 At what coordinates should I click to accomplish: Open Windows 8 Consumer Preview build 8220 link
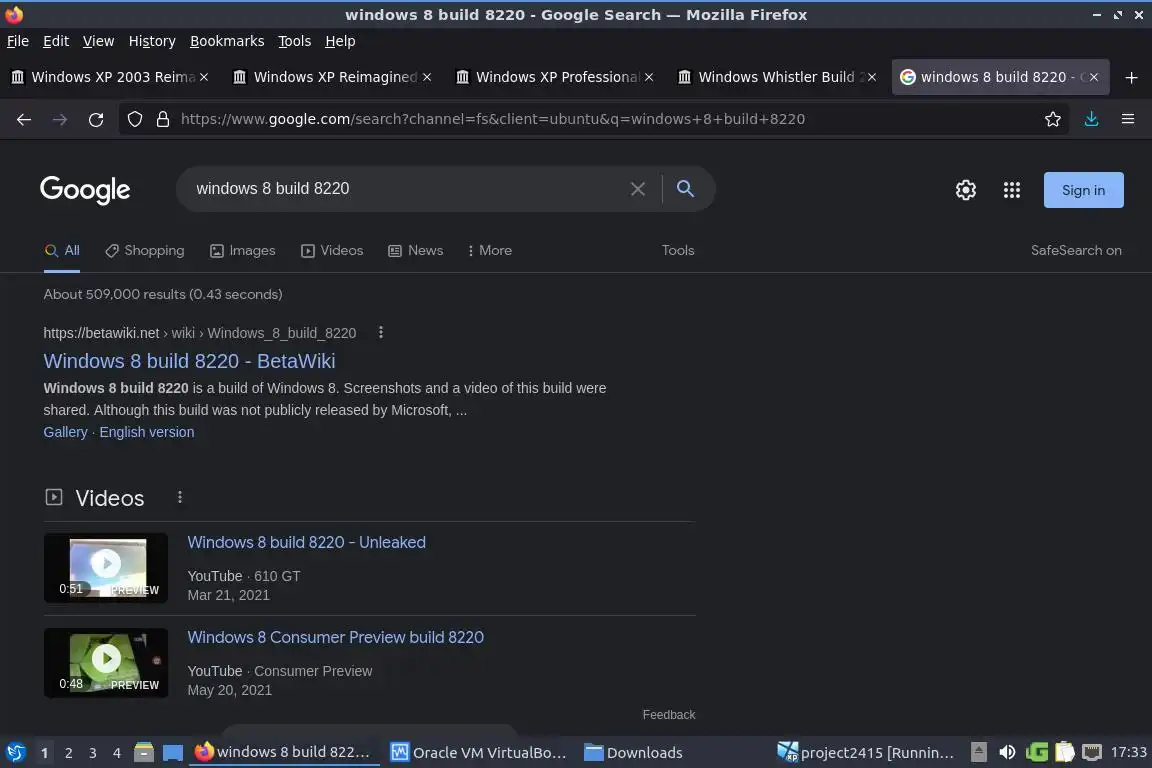pos(336,637)
